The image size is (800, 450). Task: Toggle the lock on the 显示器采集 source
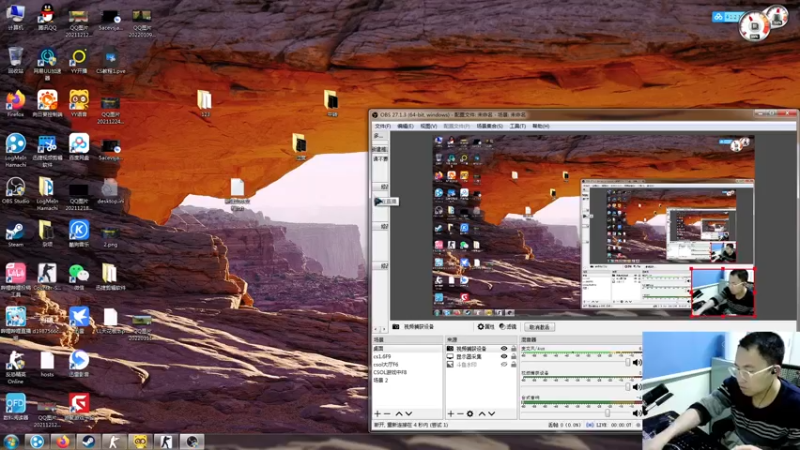point(514,357)
